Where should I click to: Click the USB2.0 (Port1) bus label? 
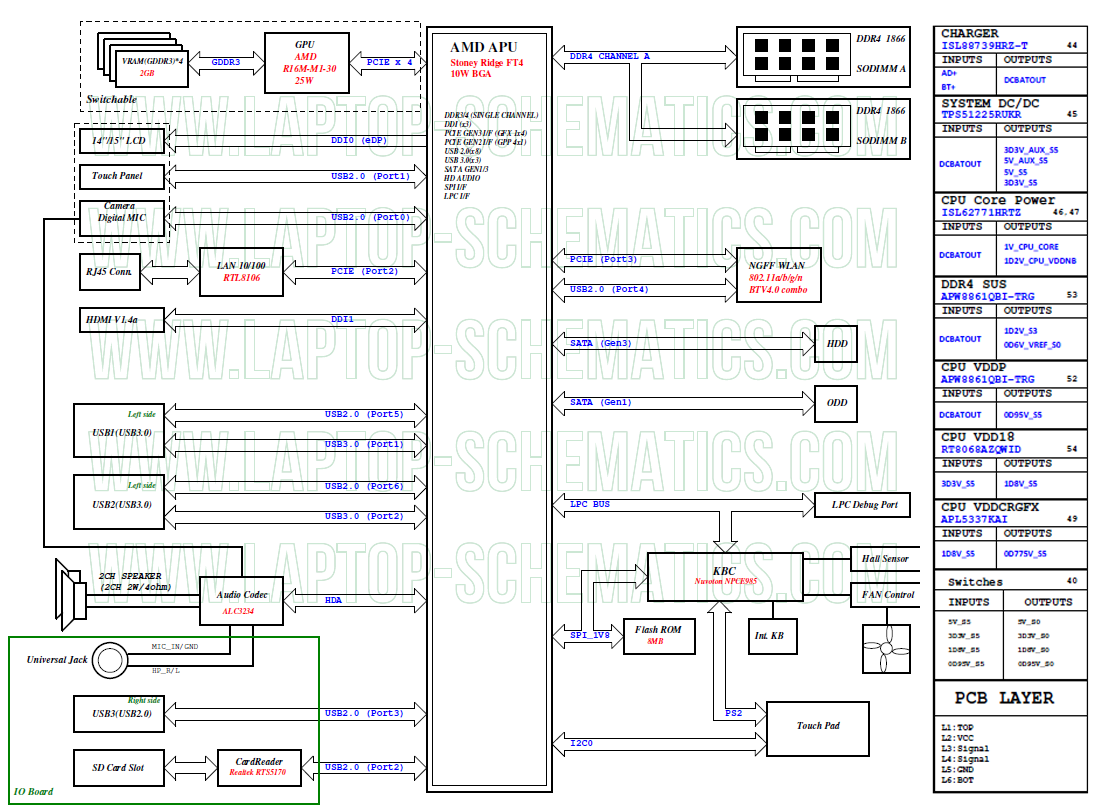point(371,176)
